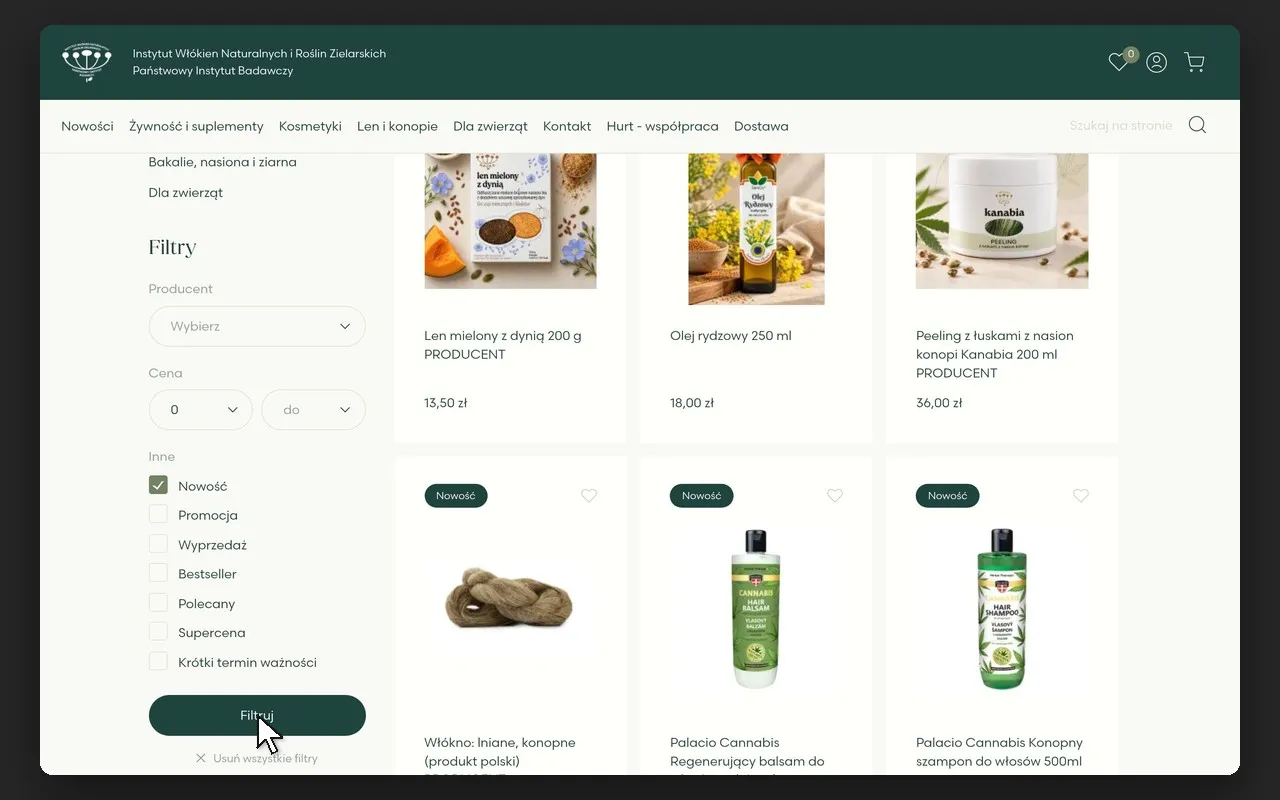
Task: Open Olej rydzowy 250 ml product
Action: [731, 336]
